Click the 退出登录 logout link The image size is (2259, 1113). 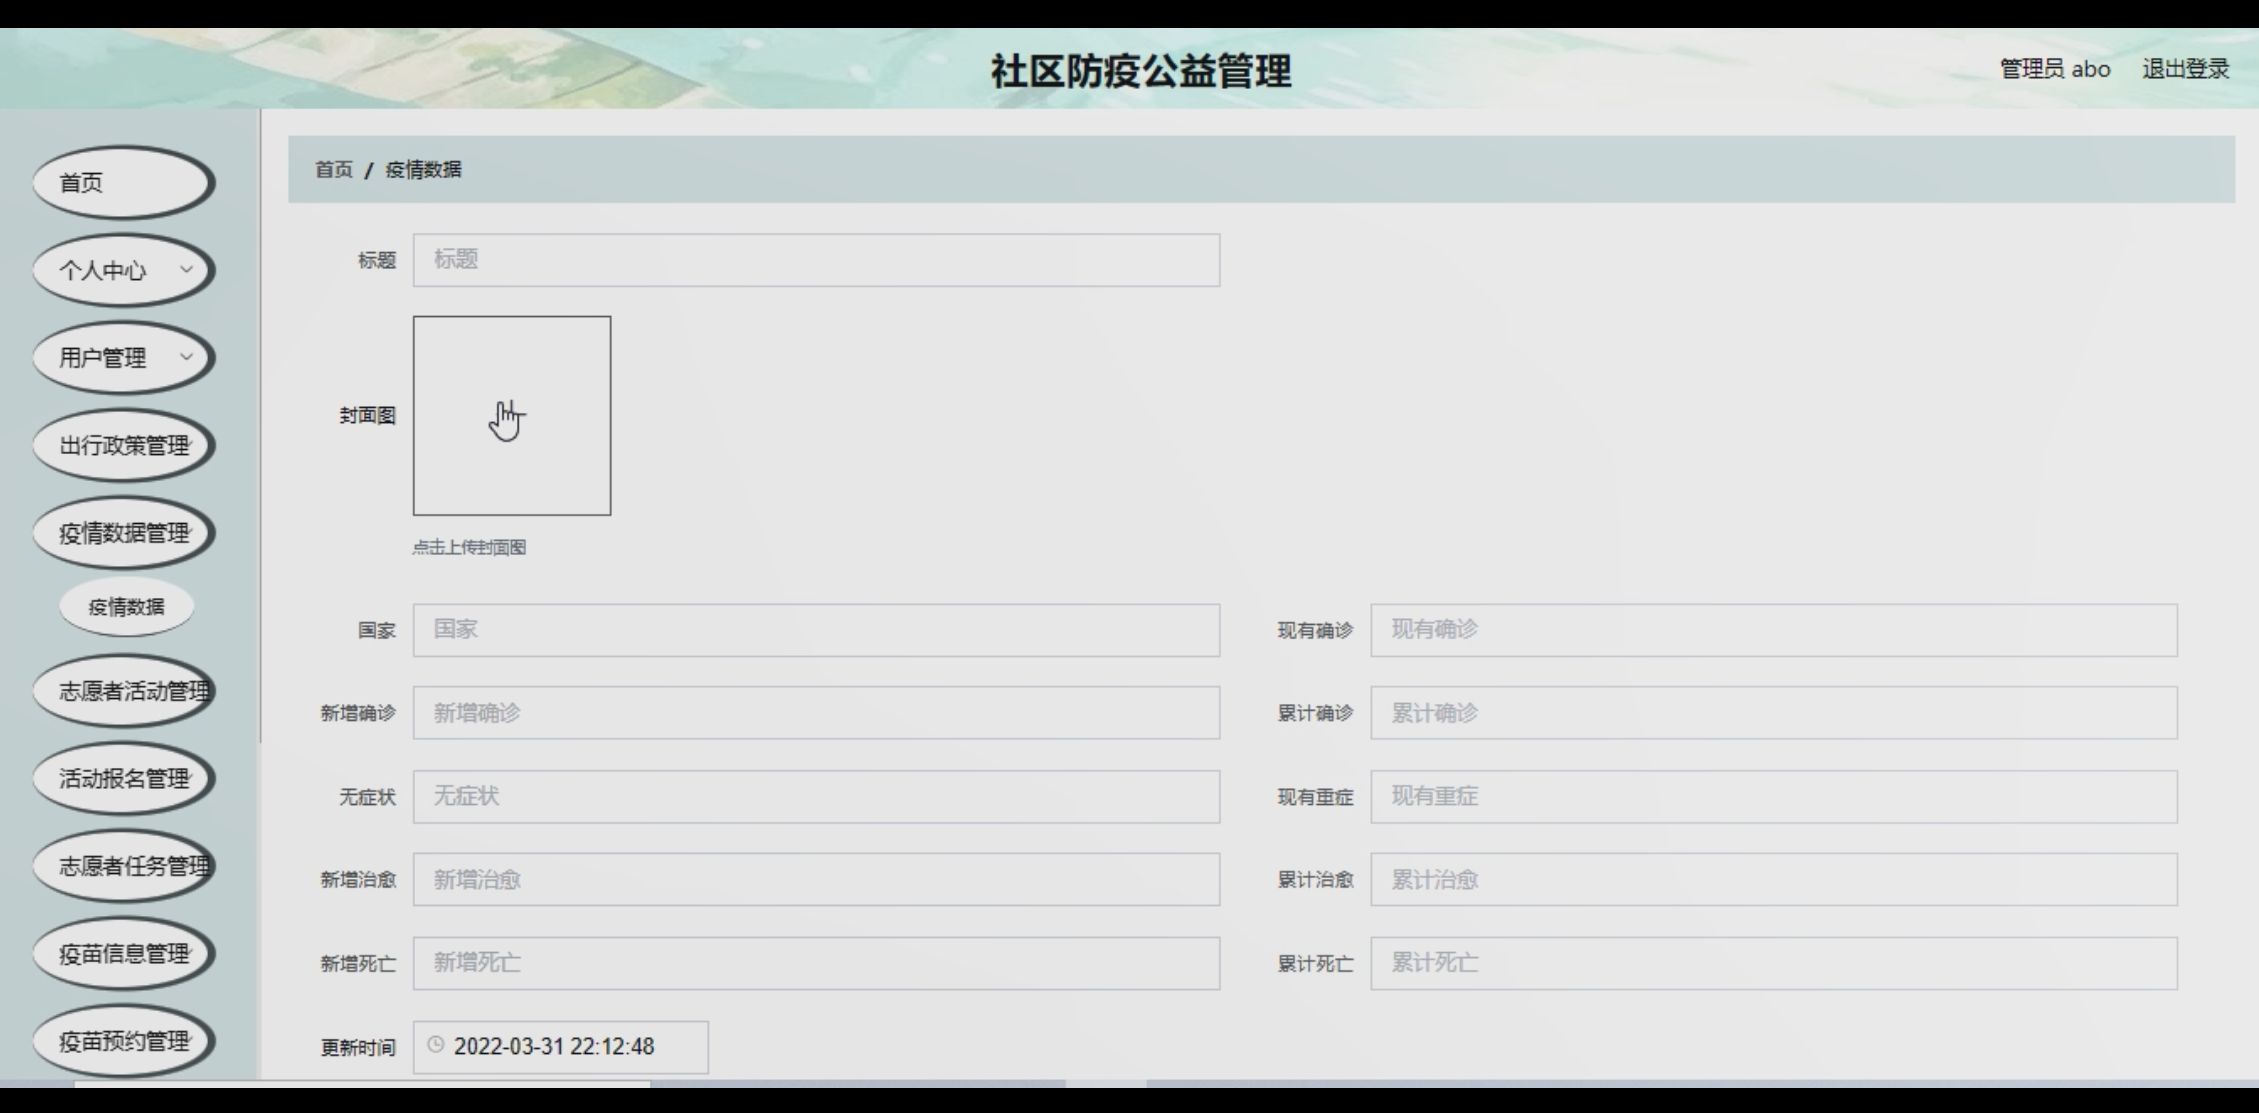pyautogui.click(x=2185, y=69)
